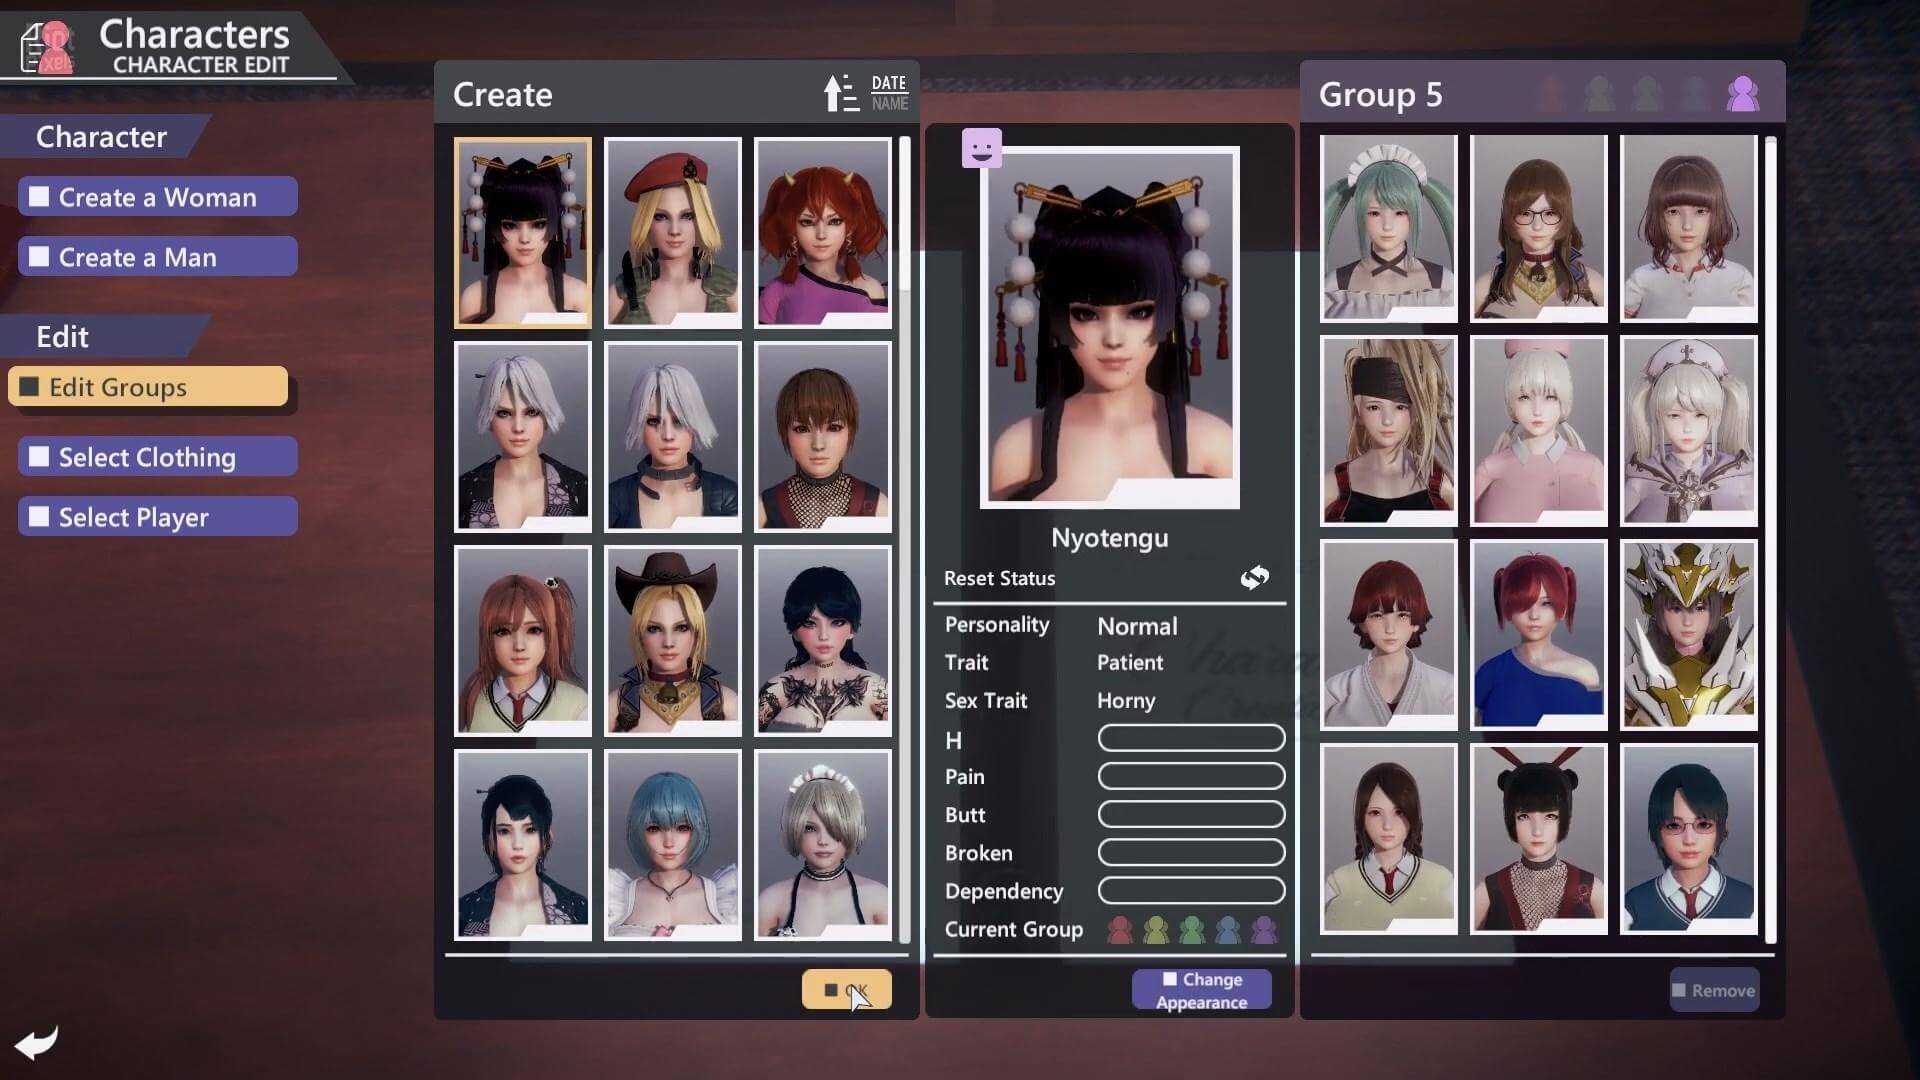Click Create a Woman button
Image resolution: width=1920 pixels, height=1080 pixels.
[x=158, y=197]
